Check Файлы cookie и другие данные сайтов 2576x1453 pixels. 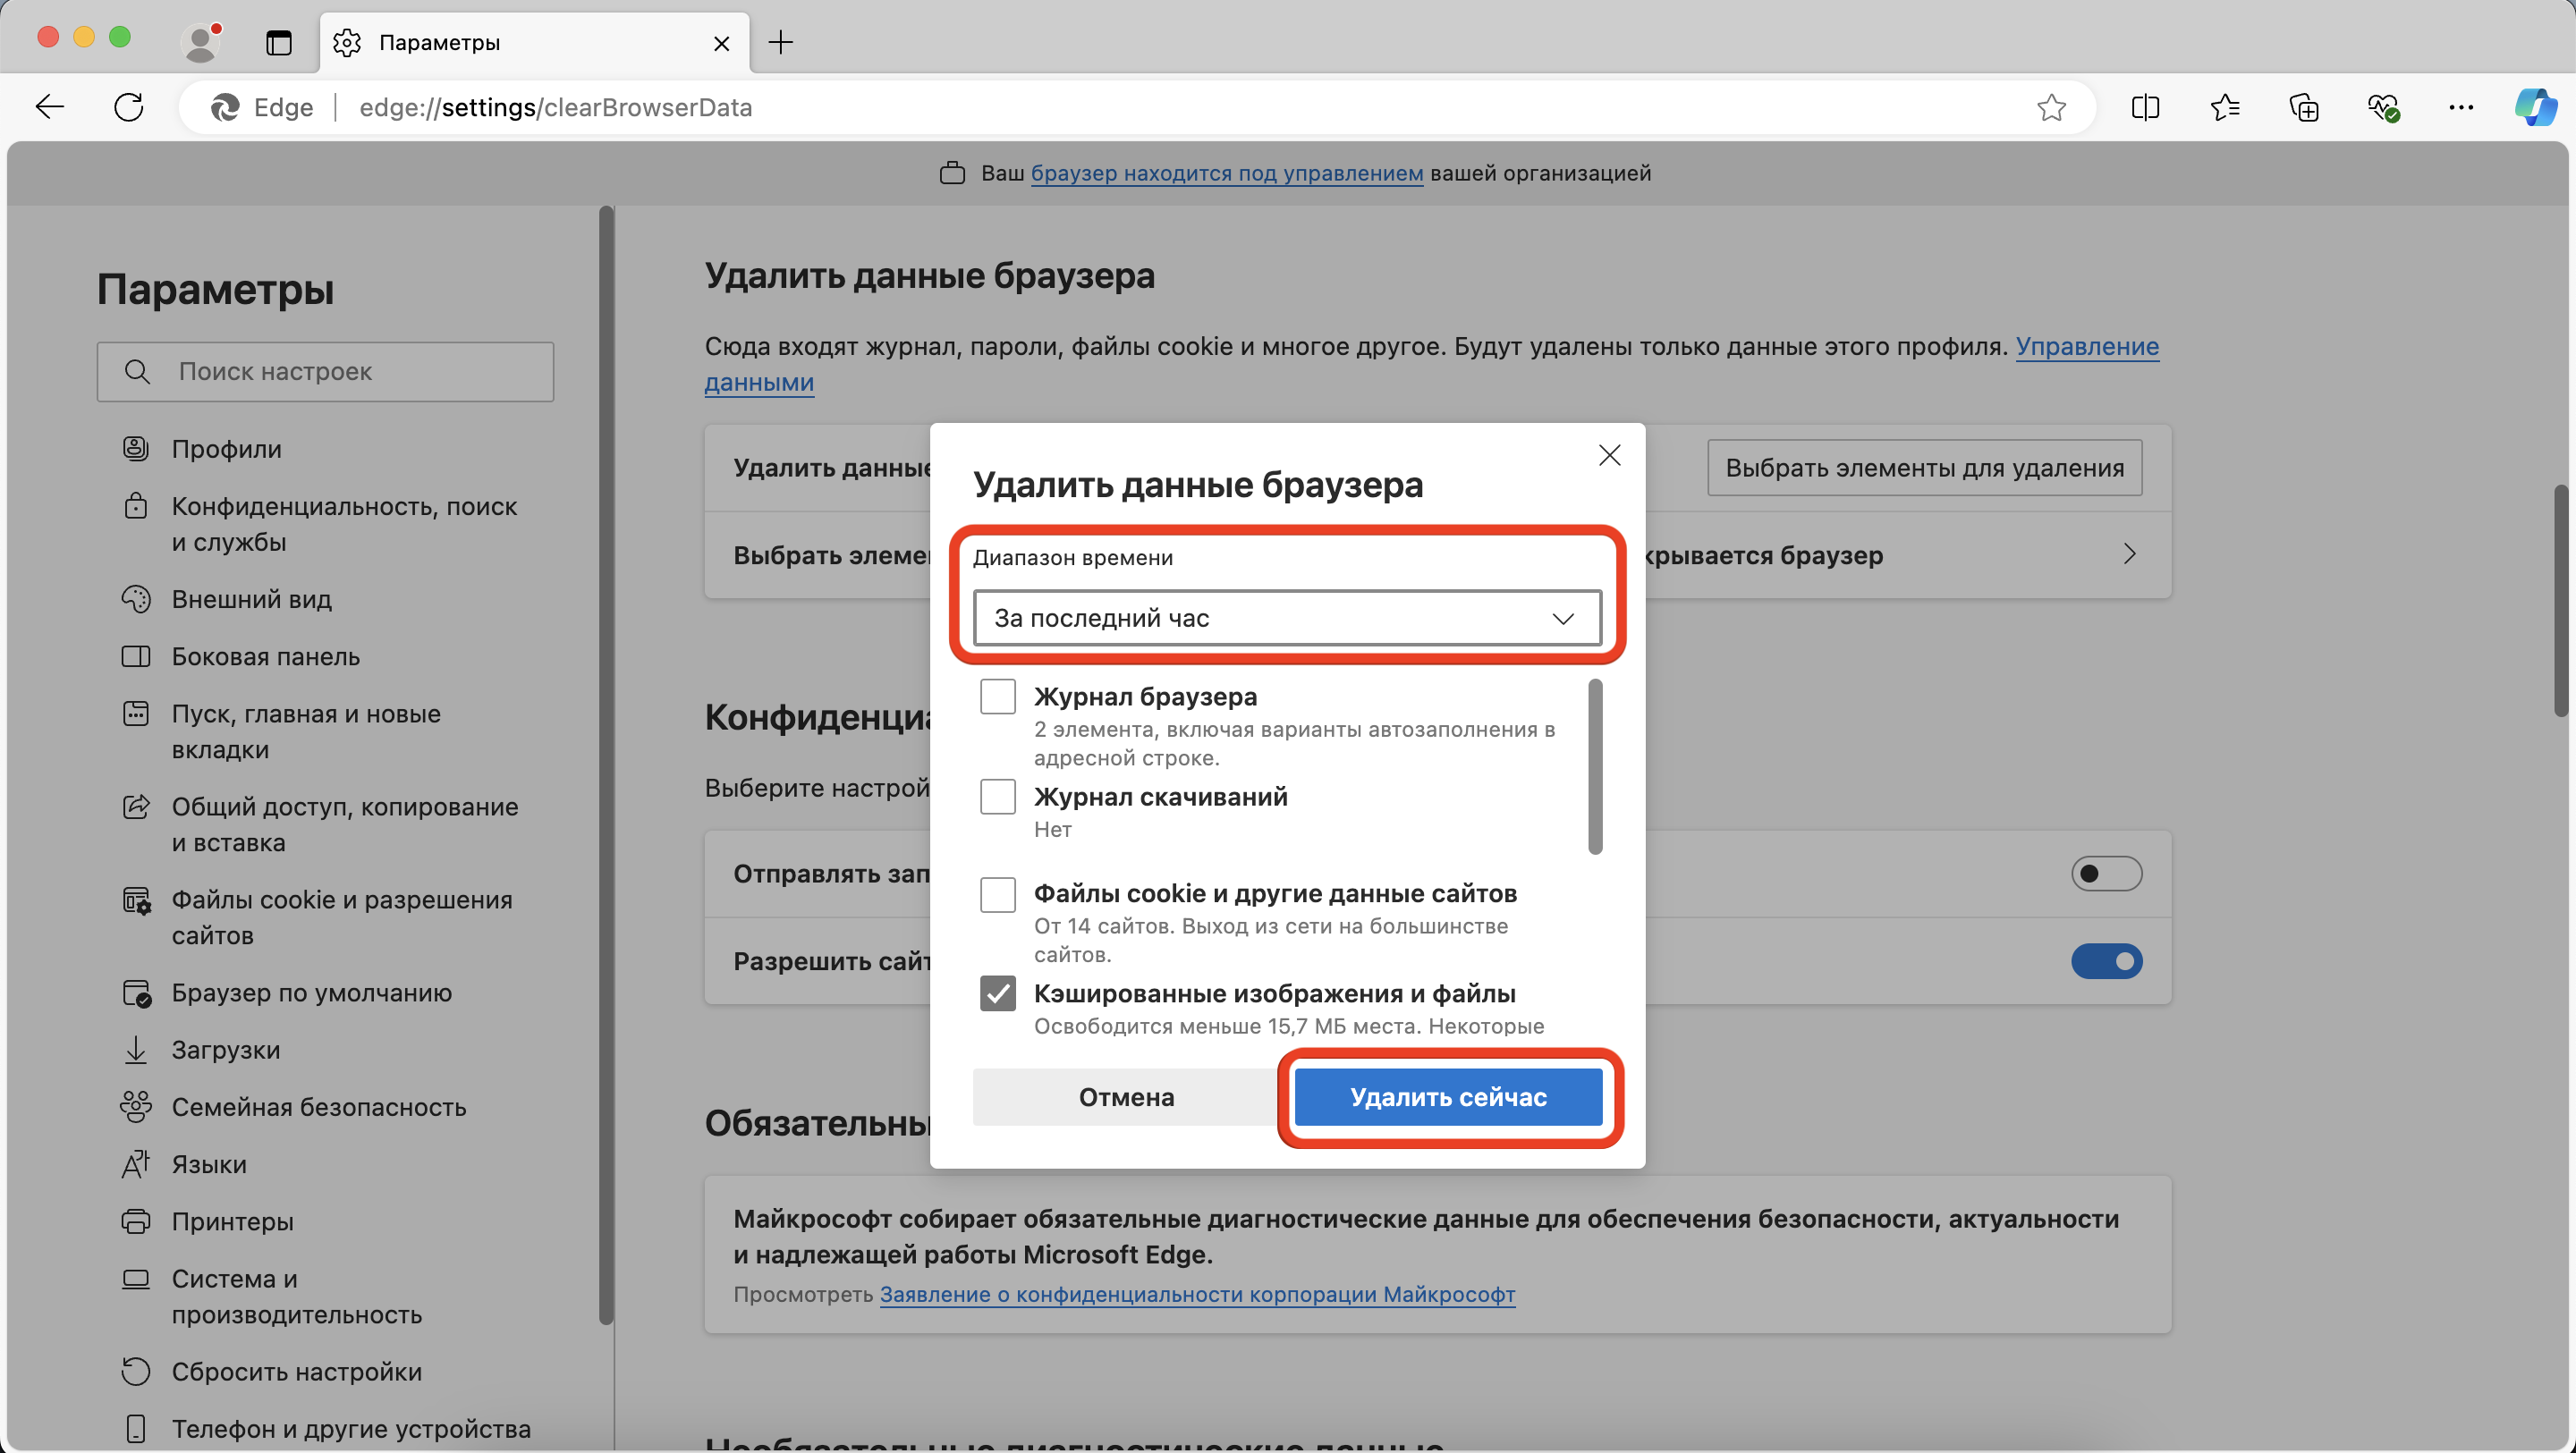pos(997,894)
